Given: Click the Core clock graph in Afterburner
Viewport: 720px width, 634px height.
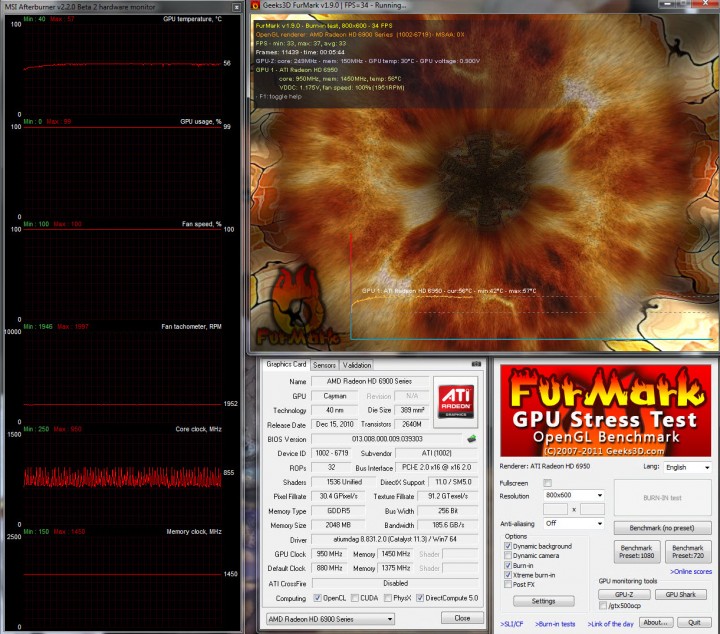Looking at the screenshot, I should coord(123,478).
